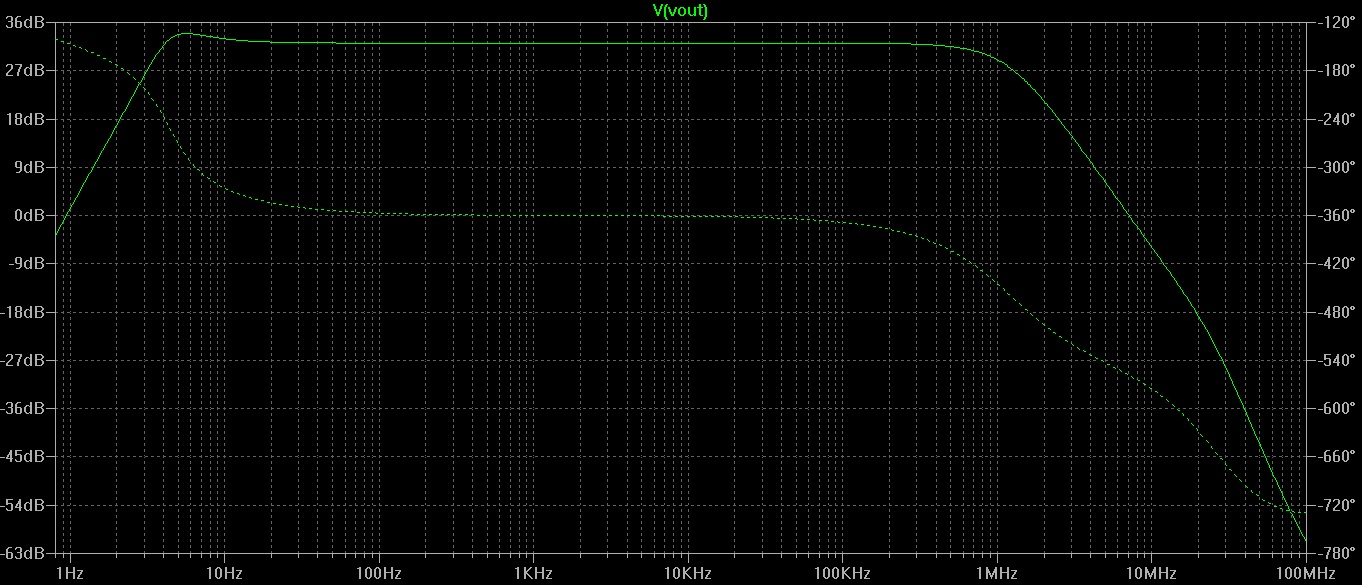Screen dimensions: 1362x585
Task: Click the -780° phase axis label
Action: pyautogui.click(x=1337, y=553)
